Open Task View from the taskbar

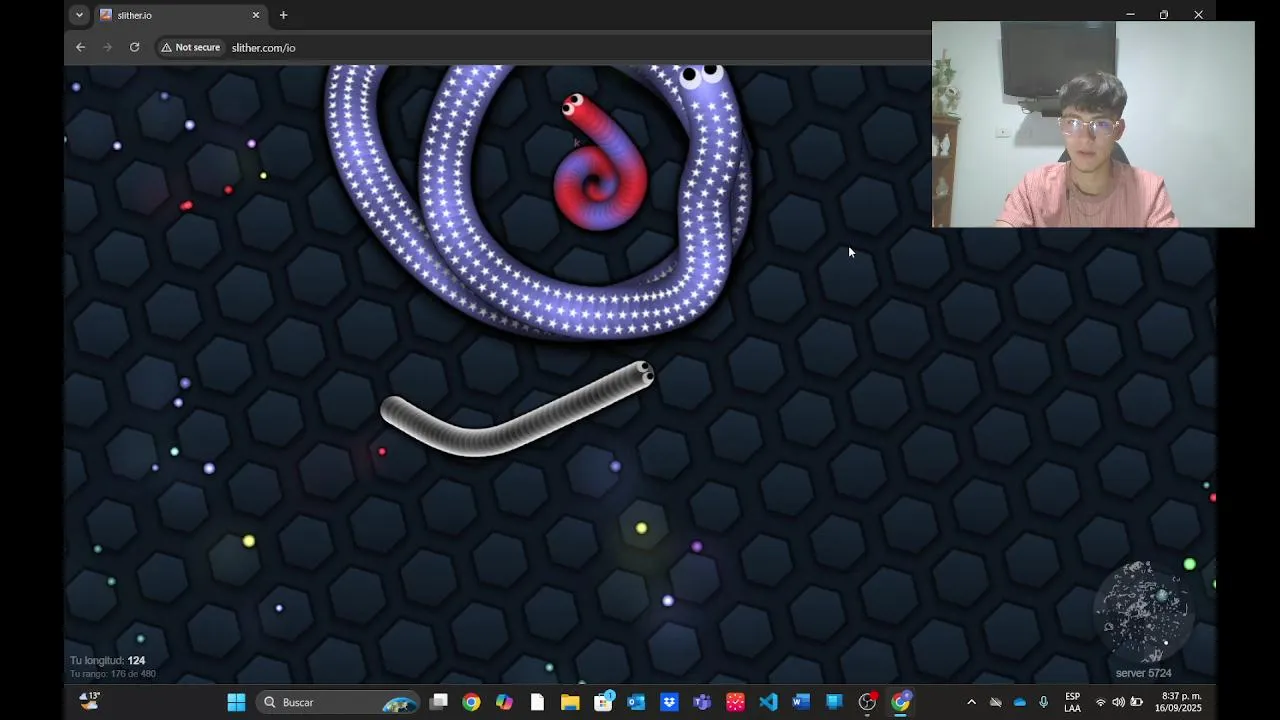[438, 702]
